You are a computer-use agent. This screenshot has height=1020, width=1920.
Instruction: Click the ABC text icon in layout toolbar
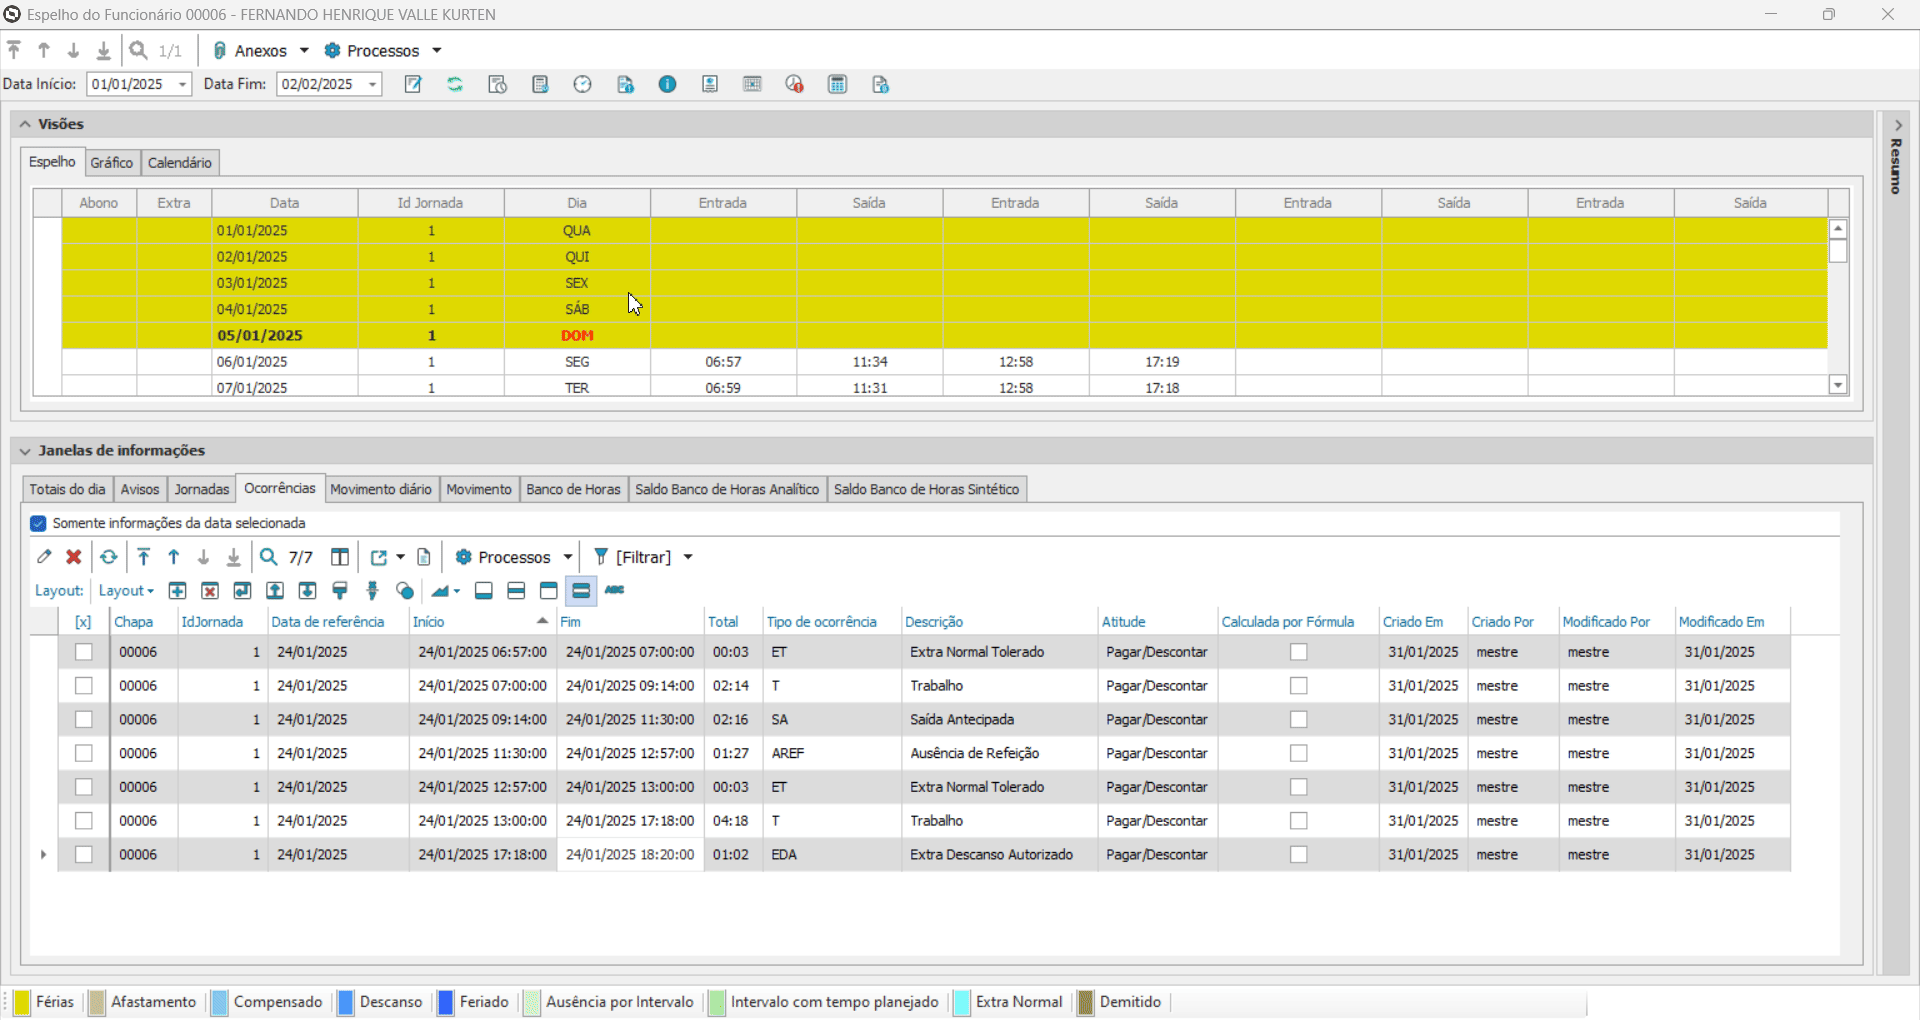pos(615,590)
